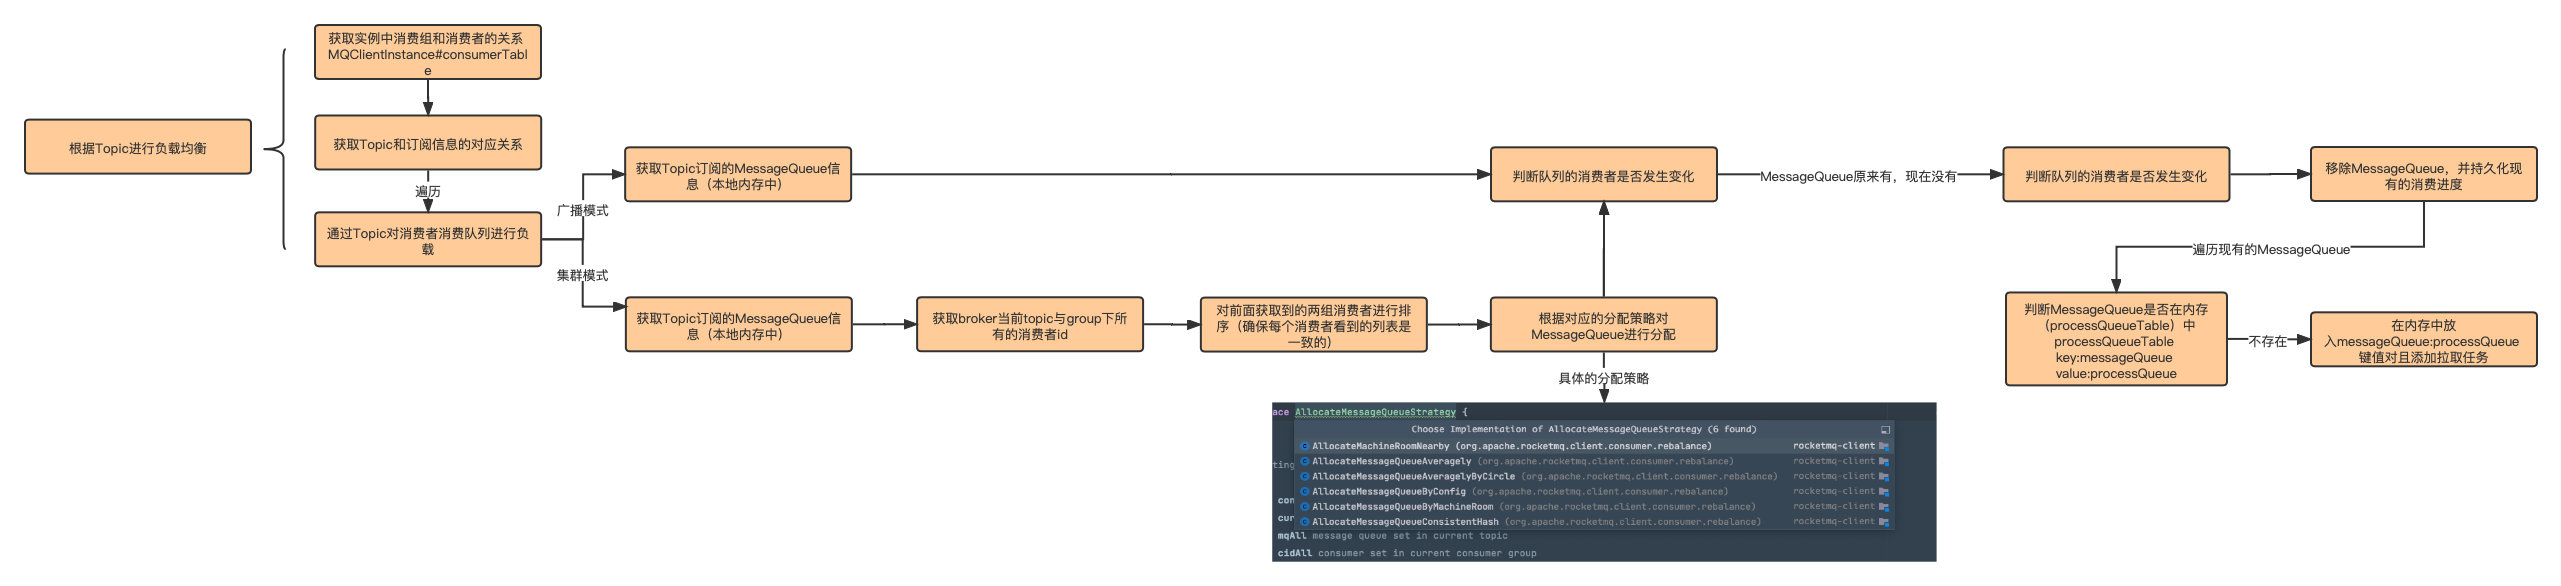Select the 根据Topic进行负载均衡 box

[138, 147]
